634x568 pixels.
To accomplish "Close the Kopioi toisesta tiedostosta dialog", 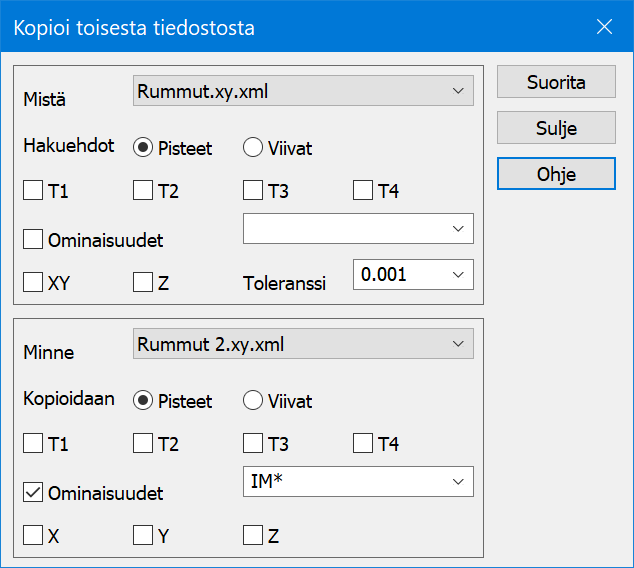I will coord(604,28).
